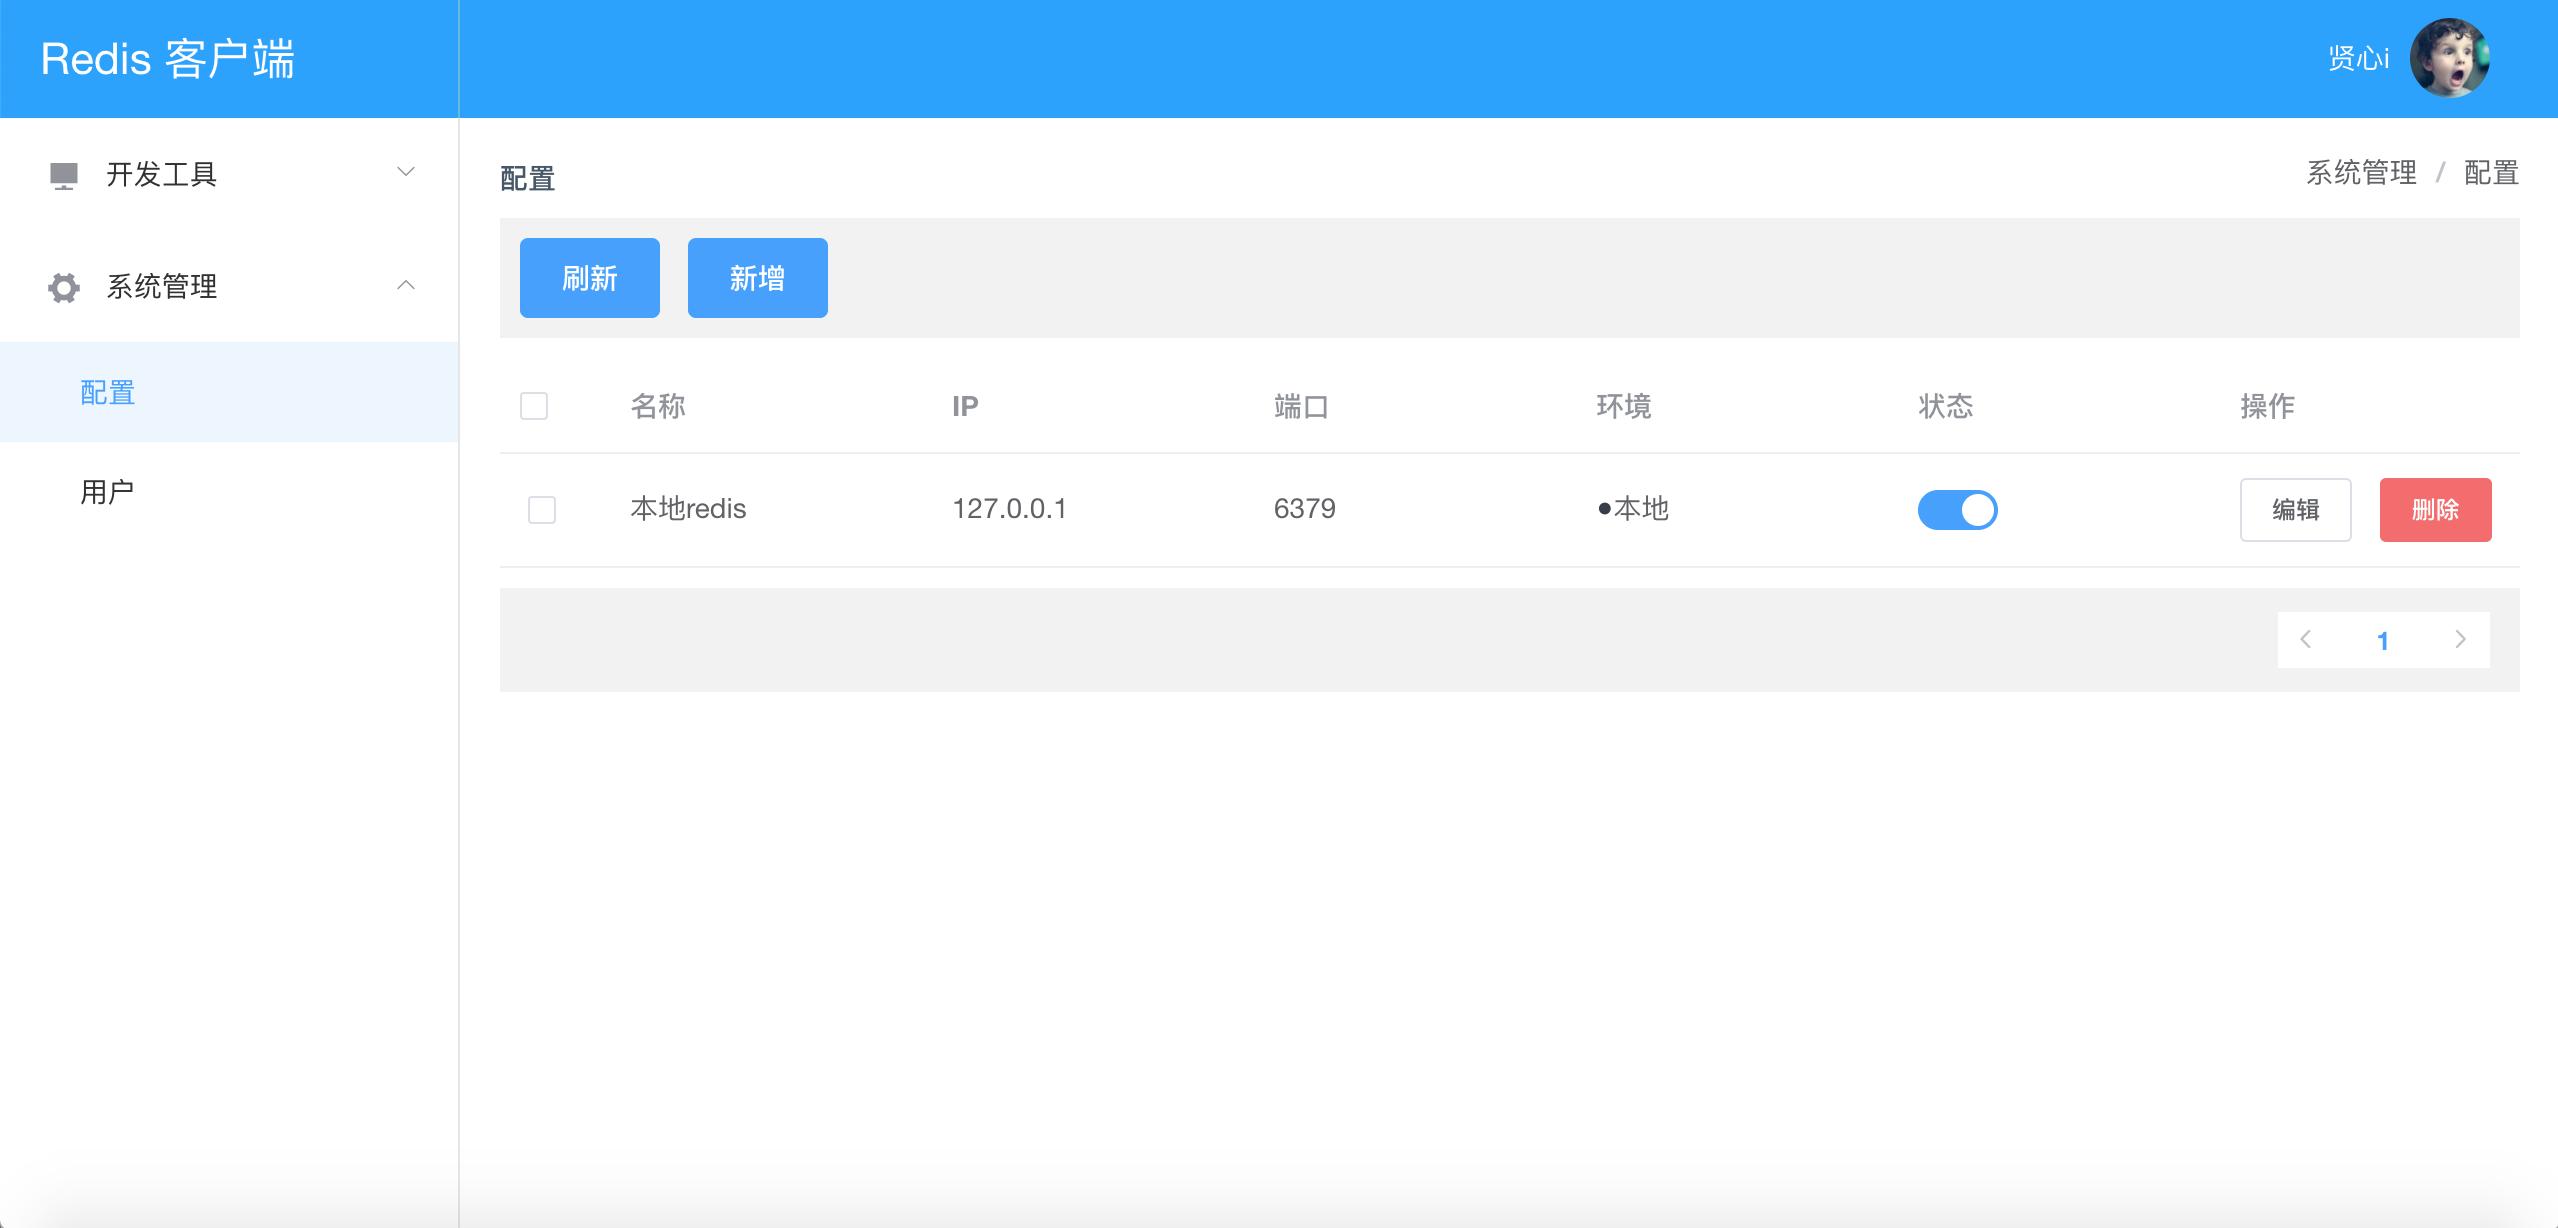The width and height of the screenshot is (2558, 1228).
Task: Click the Redis 客户端 logo text
Action: coord(166,57)
